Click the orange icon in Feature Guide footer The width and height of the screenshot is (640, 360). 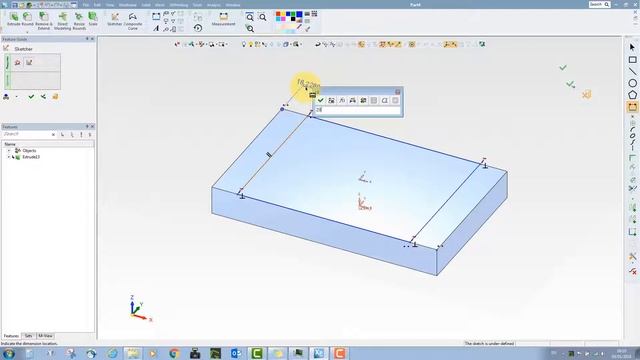[x=55, y=97]
